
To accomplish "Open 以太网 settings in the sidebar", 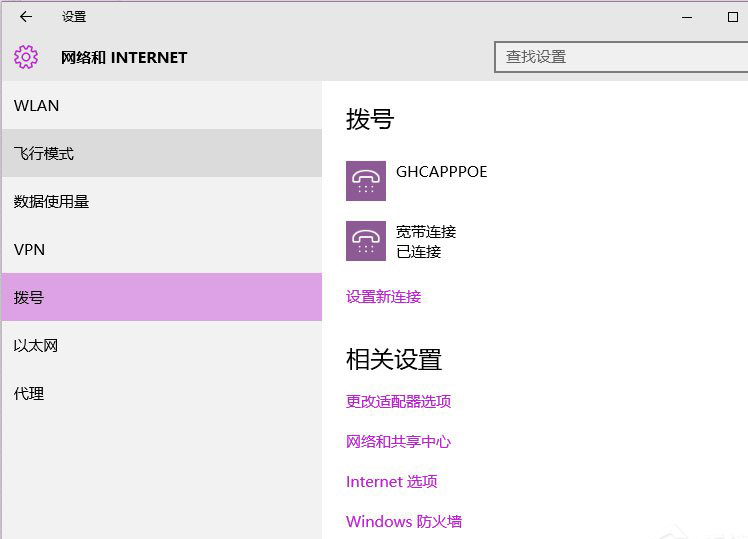I will click(36, 346).
